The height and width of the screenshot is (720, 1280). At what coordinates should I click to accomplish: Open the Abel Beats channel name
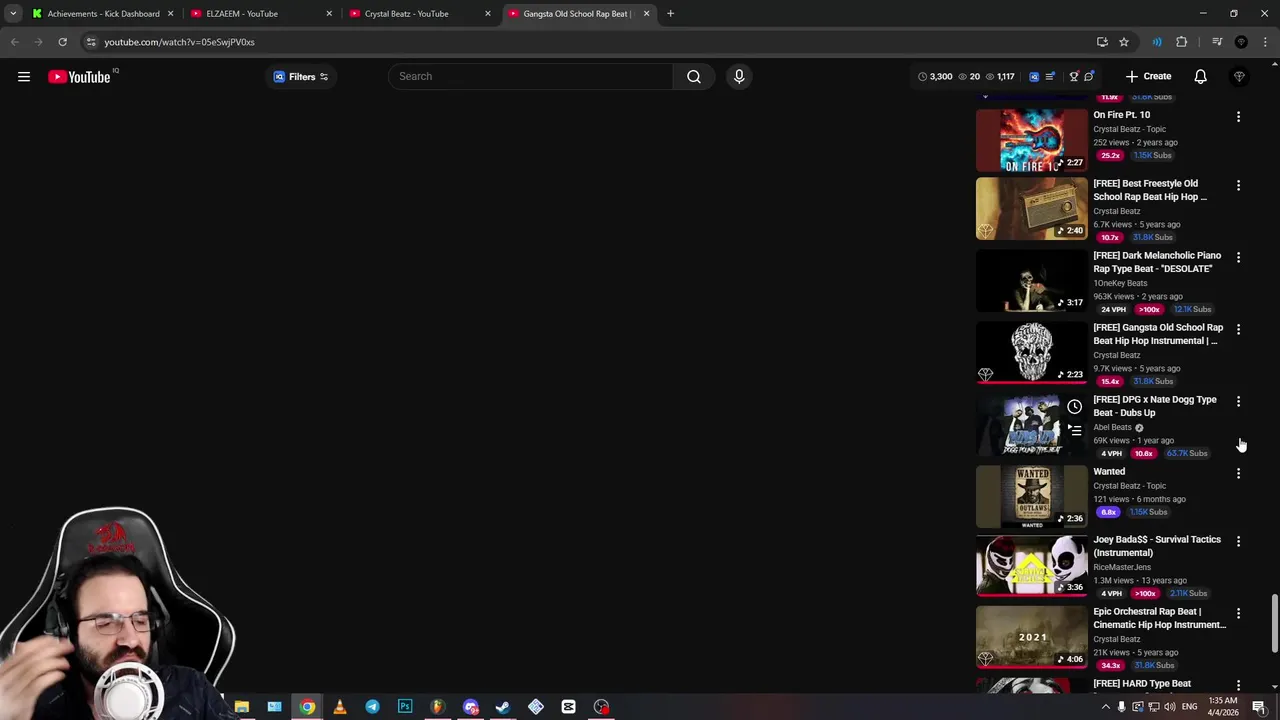click(1112, 427)
